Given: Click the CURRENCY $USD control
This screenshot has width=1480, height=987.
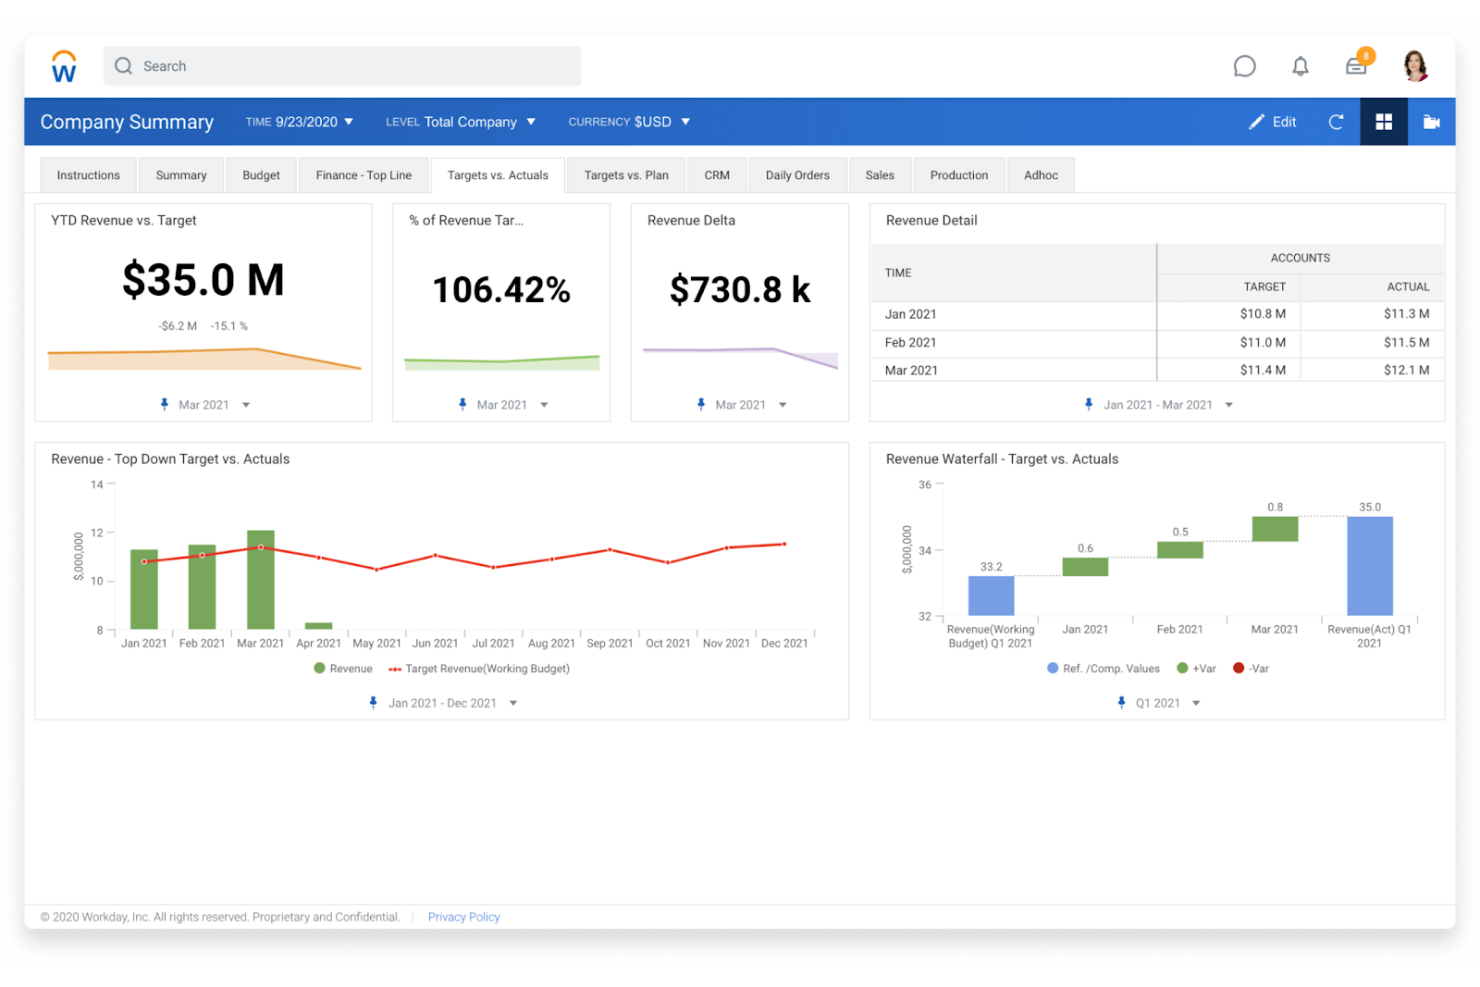Looking at the screenshot, I should tap(628, 121).
